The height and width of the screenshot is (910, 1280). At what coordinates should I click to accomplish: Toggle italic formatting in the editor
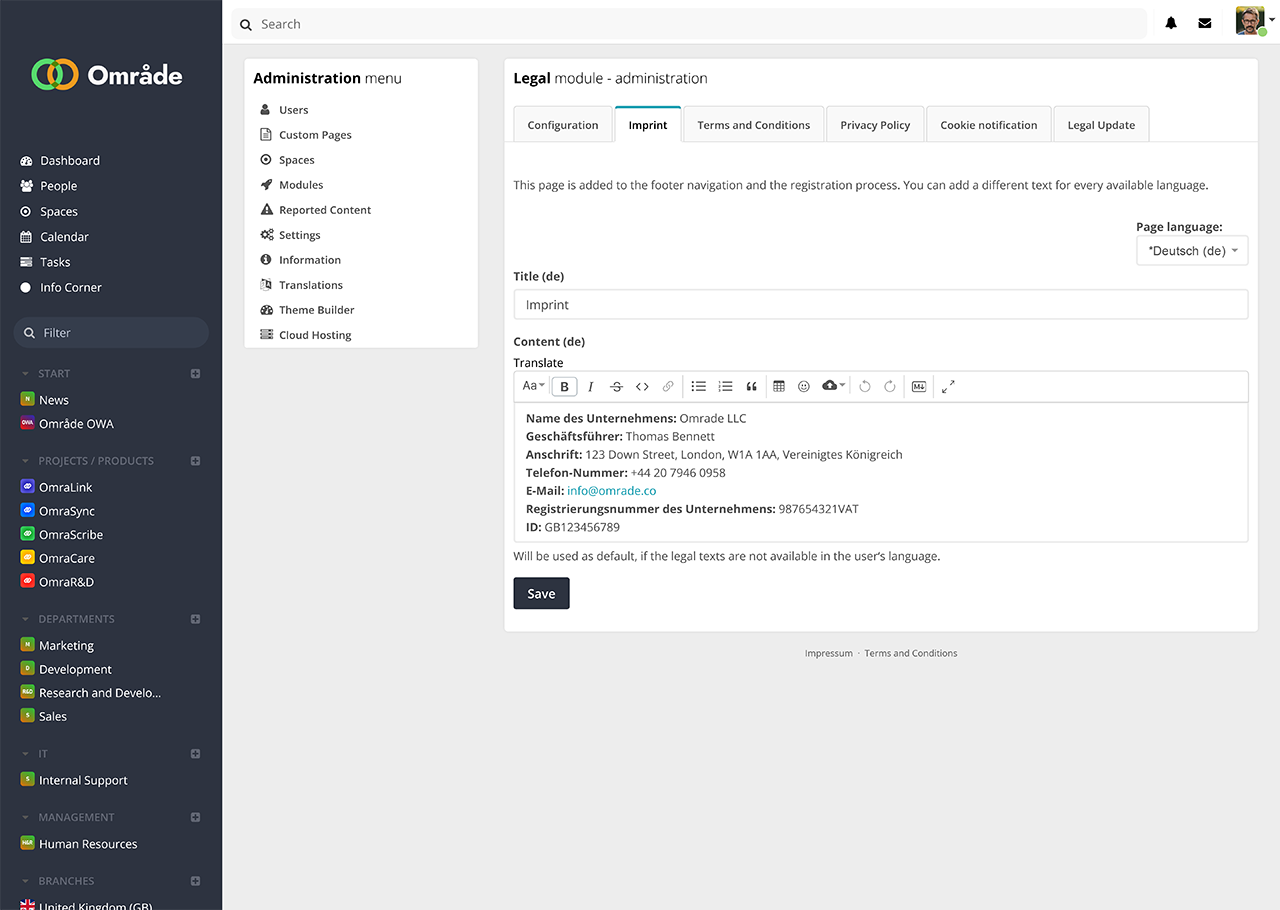[x=590, y=387]
